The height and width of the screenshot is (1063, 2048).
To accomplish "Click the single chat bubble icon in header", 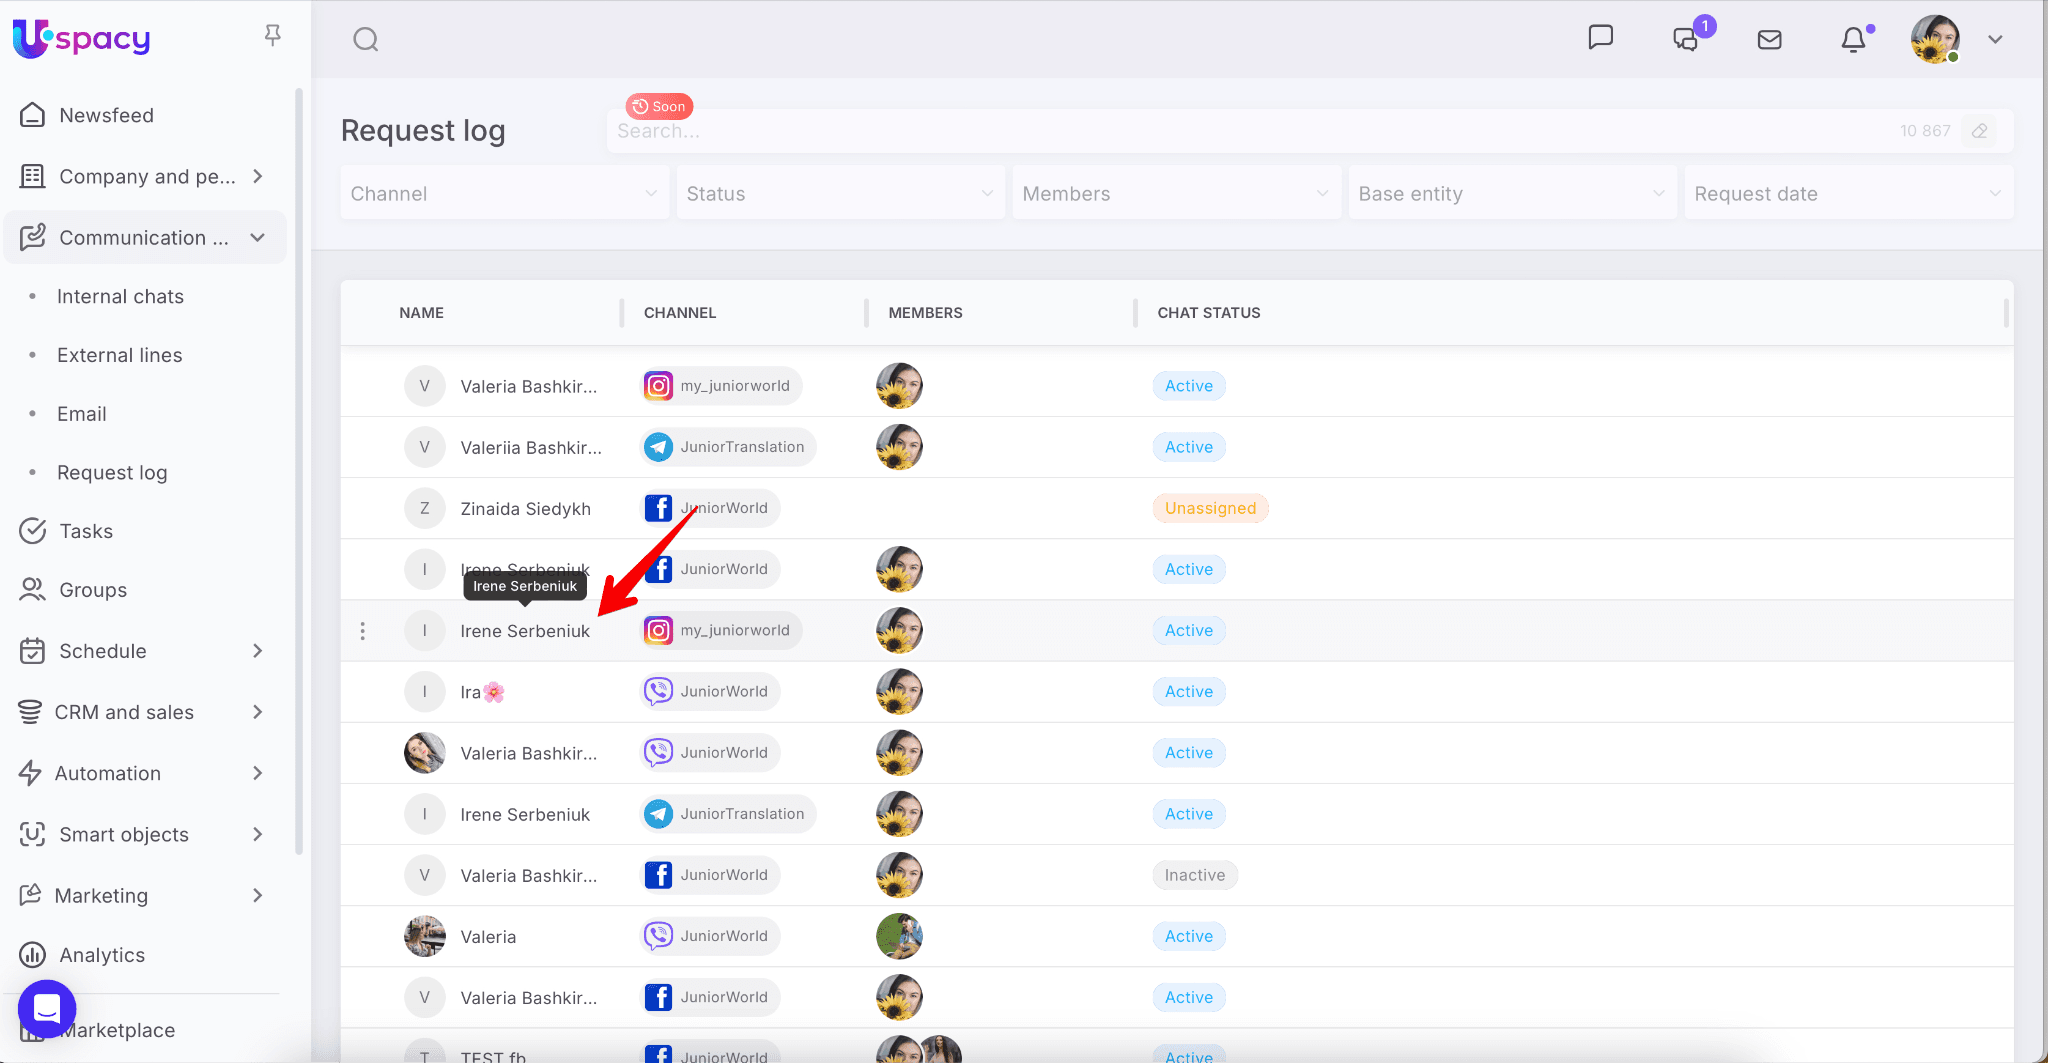I will pyautogui.click(x=1600, y=38).
